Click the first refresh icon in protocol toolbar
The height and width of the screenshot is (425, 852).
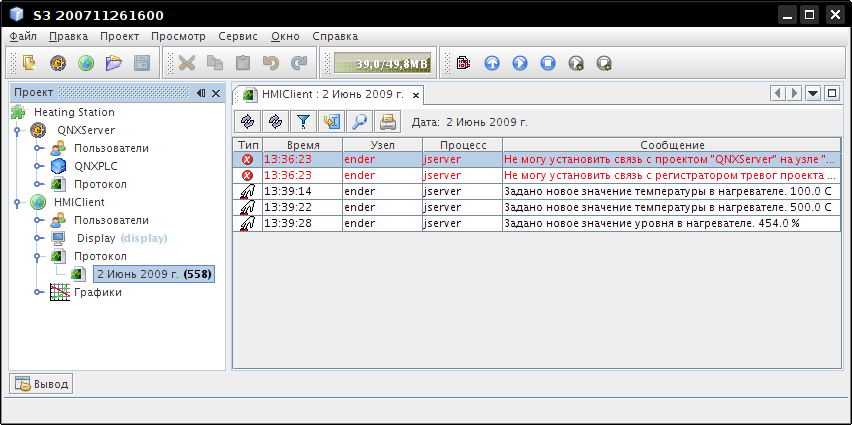(248, 122)
